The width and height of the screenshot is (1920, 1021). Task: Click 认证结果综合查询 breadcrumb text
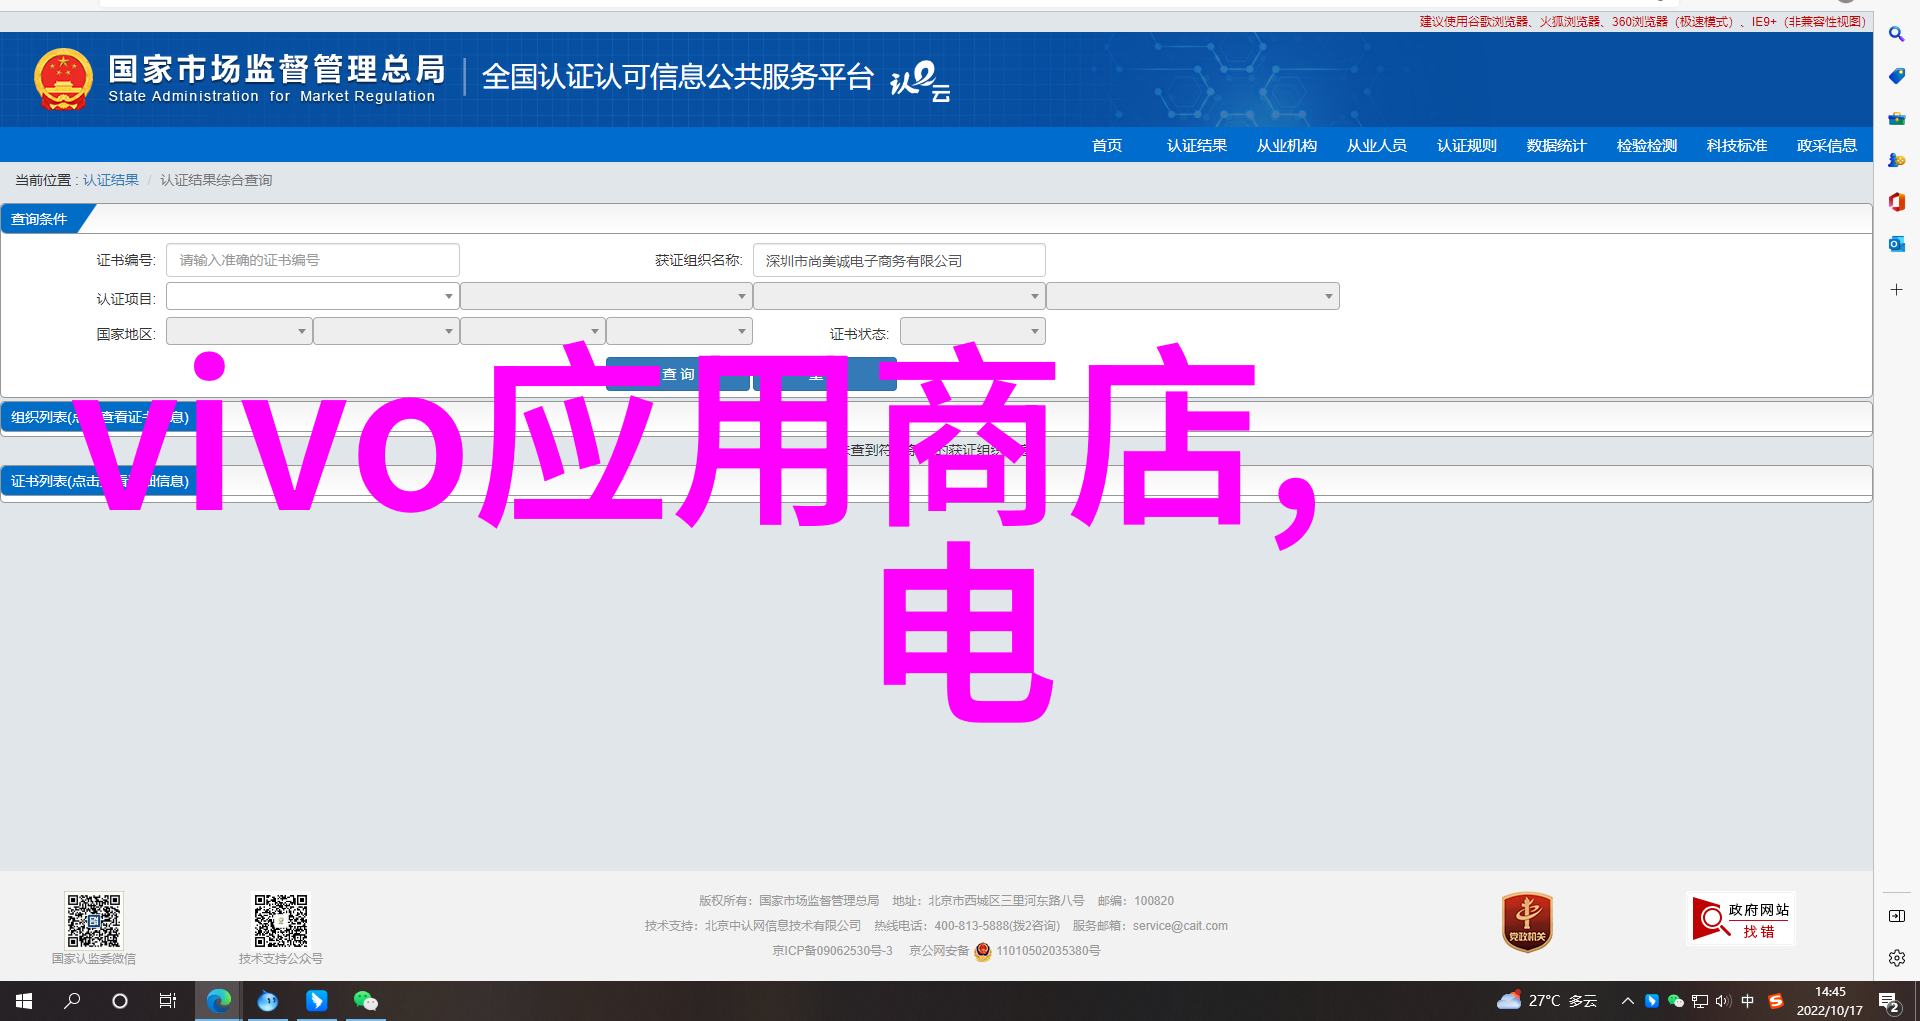pyautogui.click(x=216, y=180)
